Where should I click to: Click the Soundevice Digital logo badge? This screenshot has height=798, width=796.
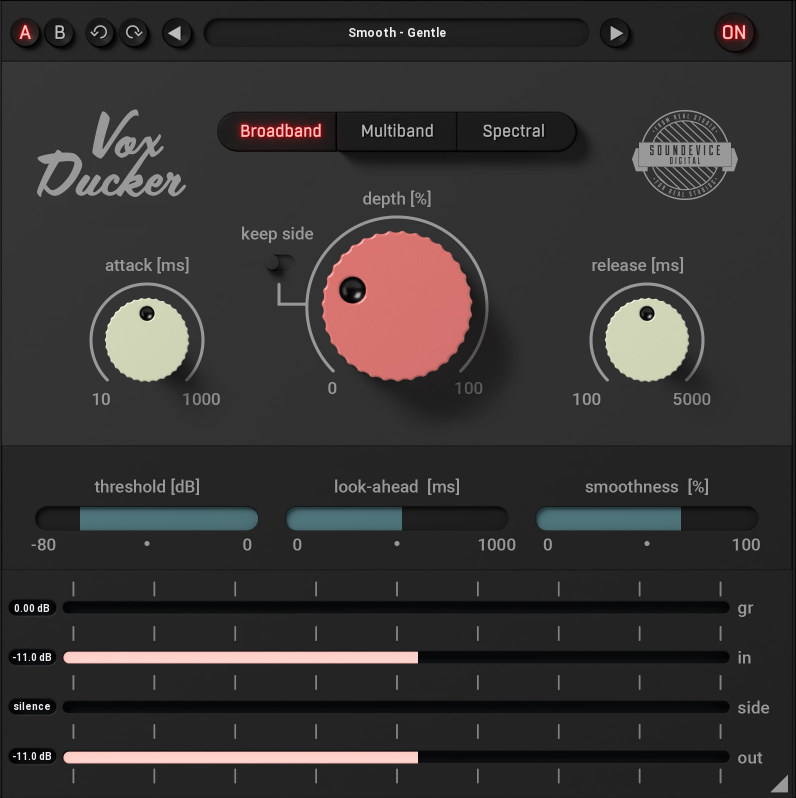click(685, 155)
